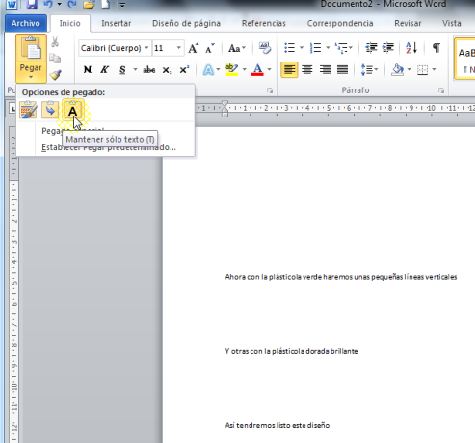The image size is (475, 443).
Task: Toggle italic formatting with K button
Action: (x=105, y=69)
